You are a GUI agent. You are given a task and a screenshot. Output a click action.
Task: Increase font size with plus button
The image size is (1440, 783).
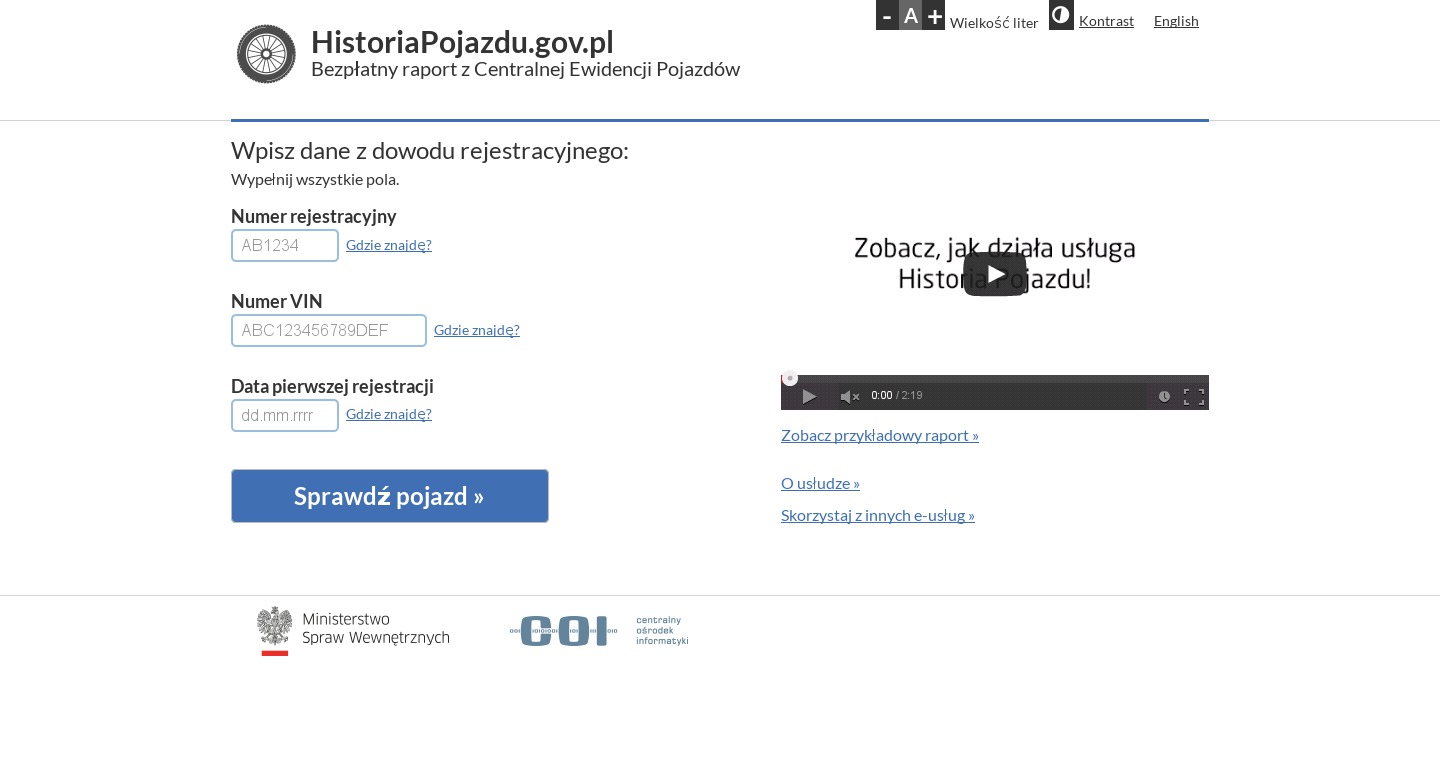[934, 15]
